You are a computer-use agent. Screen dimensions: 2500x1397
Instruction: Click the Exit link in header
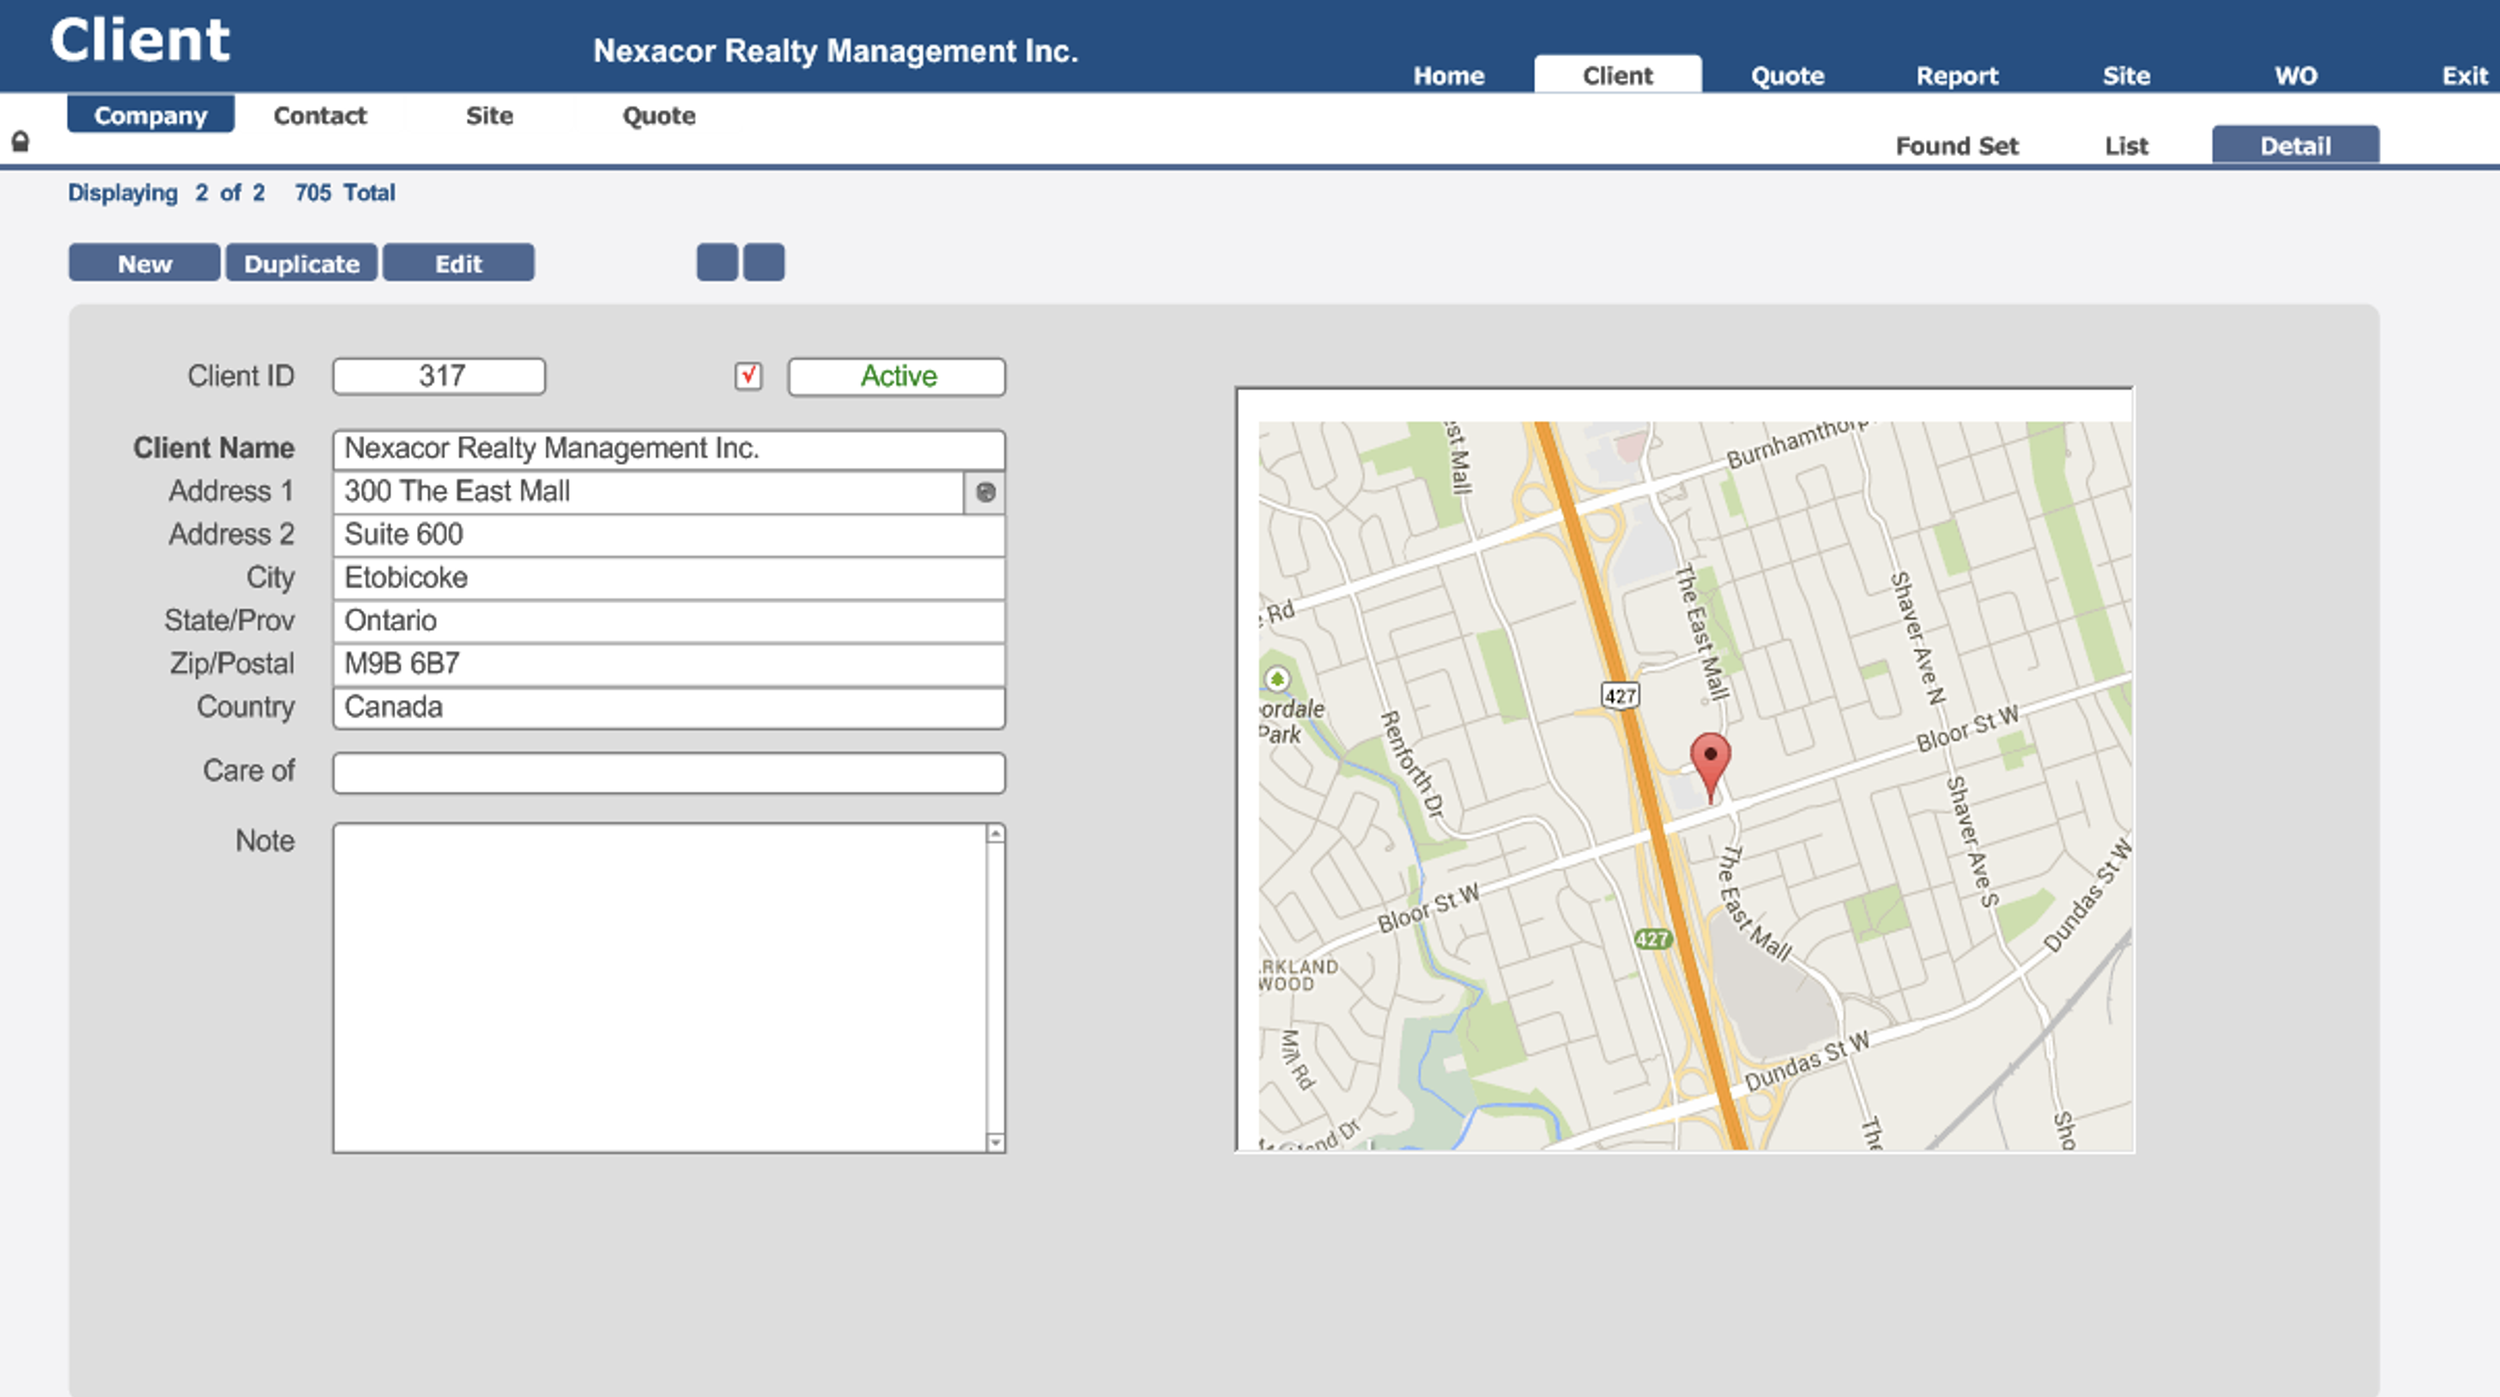click(2464, 76)
